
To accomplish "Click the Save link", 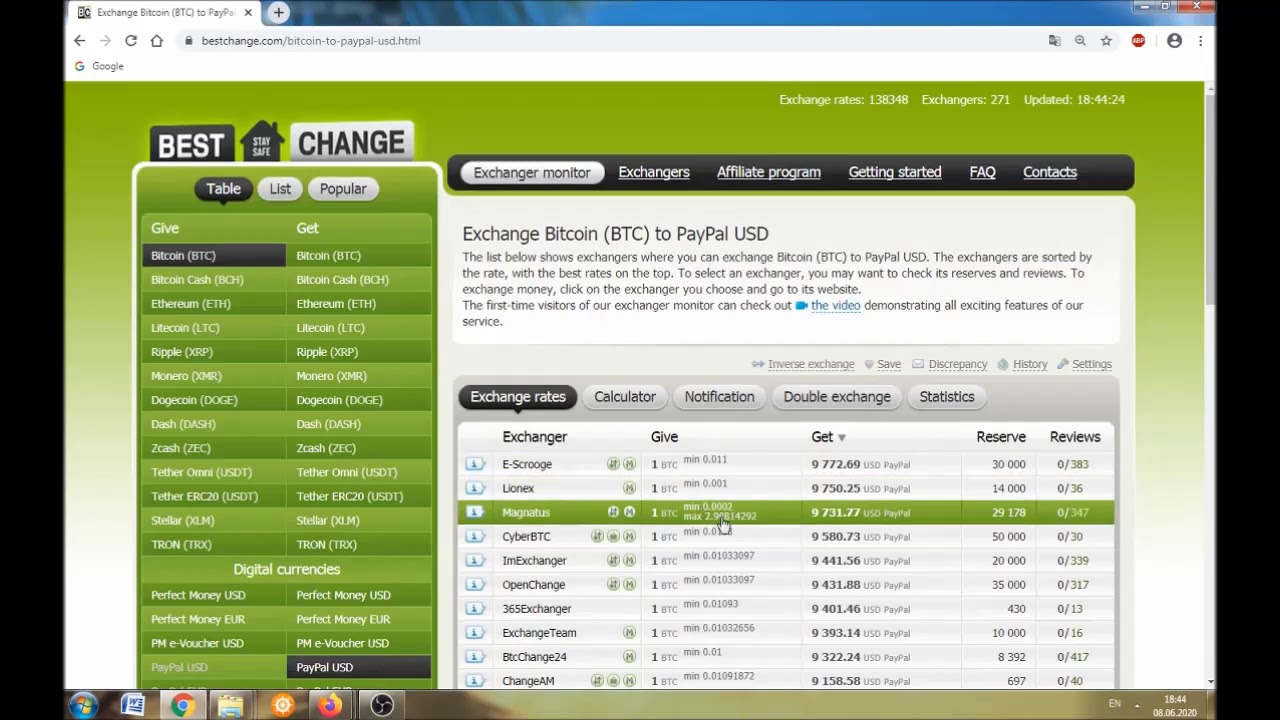I will [889, 364].
